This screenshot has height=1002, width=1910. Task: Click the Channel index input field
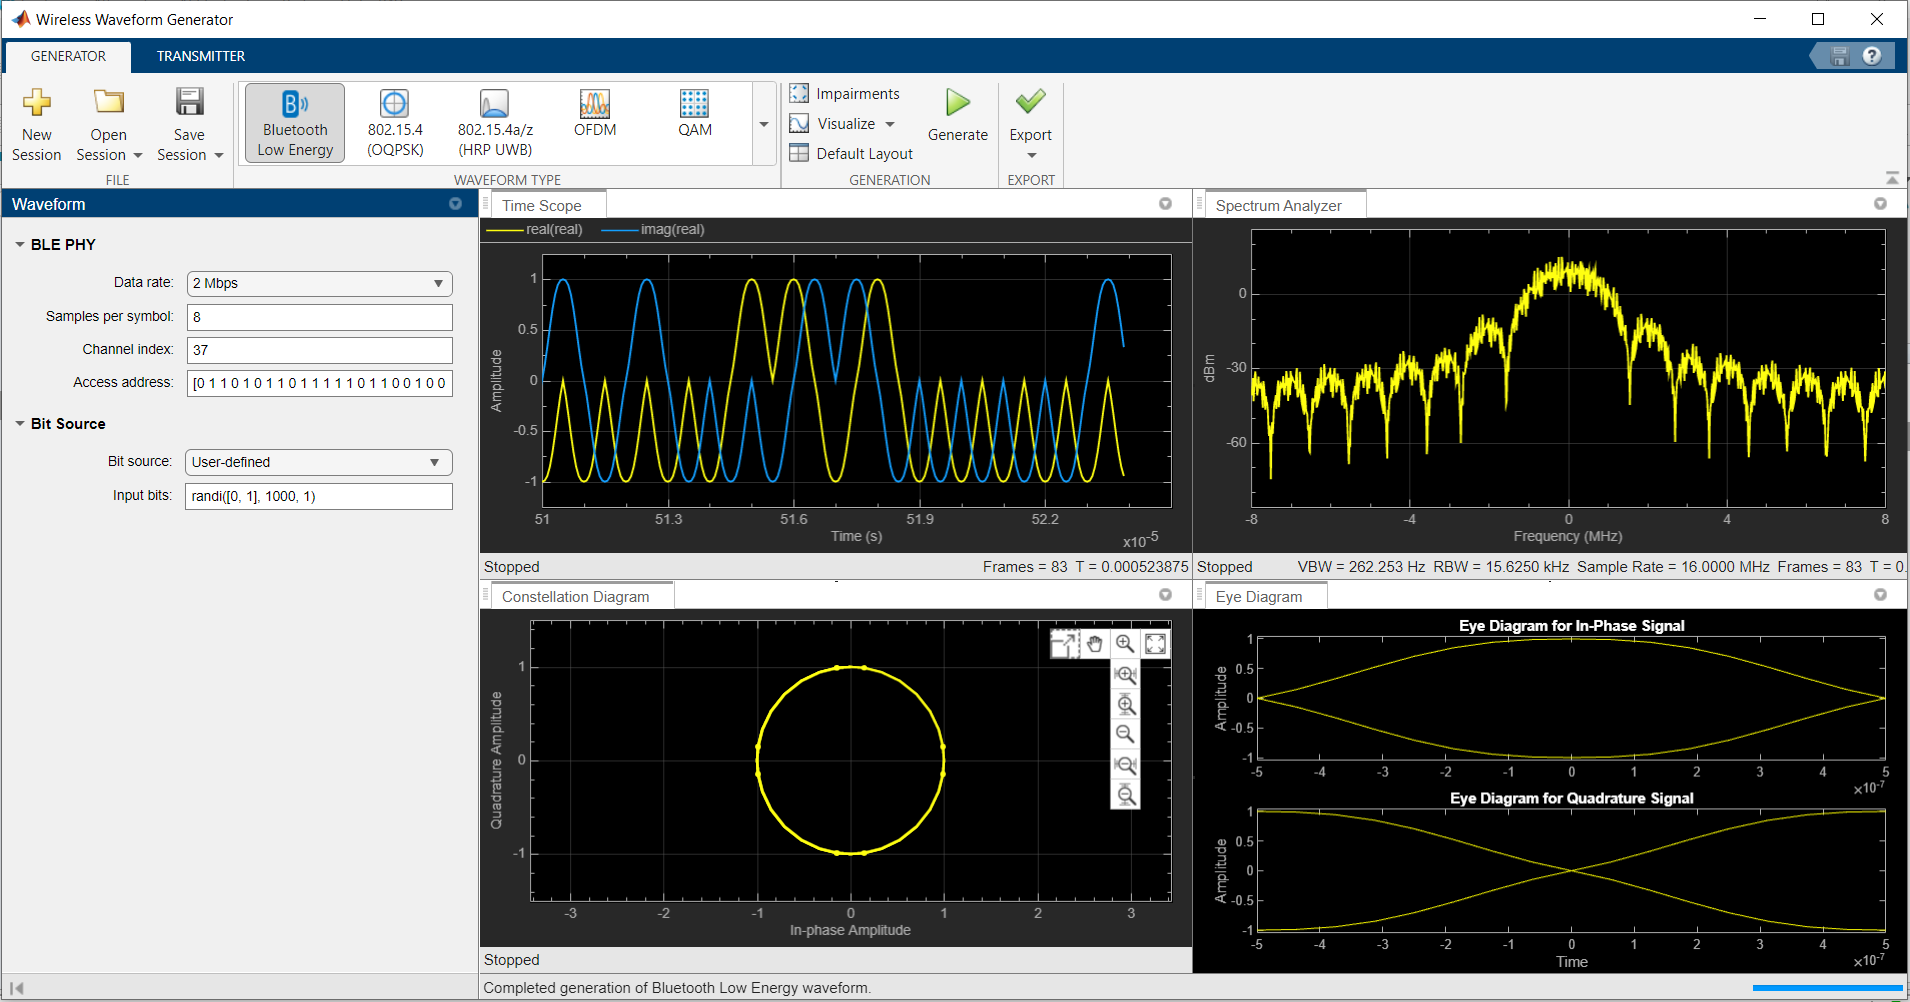pyautogui.click(x=319, y=350)
